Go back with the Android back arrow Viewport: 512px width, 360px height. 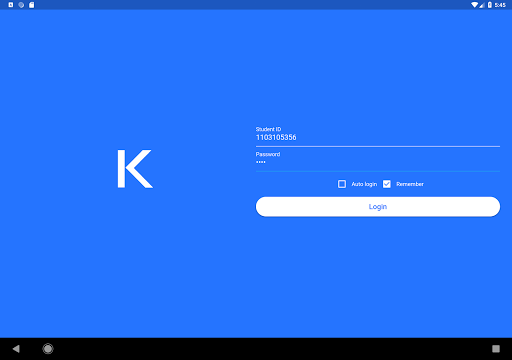click(x=16, y=349)
